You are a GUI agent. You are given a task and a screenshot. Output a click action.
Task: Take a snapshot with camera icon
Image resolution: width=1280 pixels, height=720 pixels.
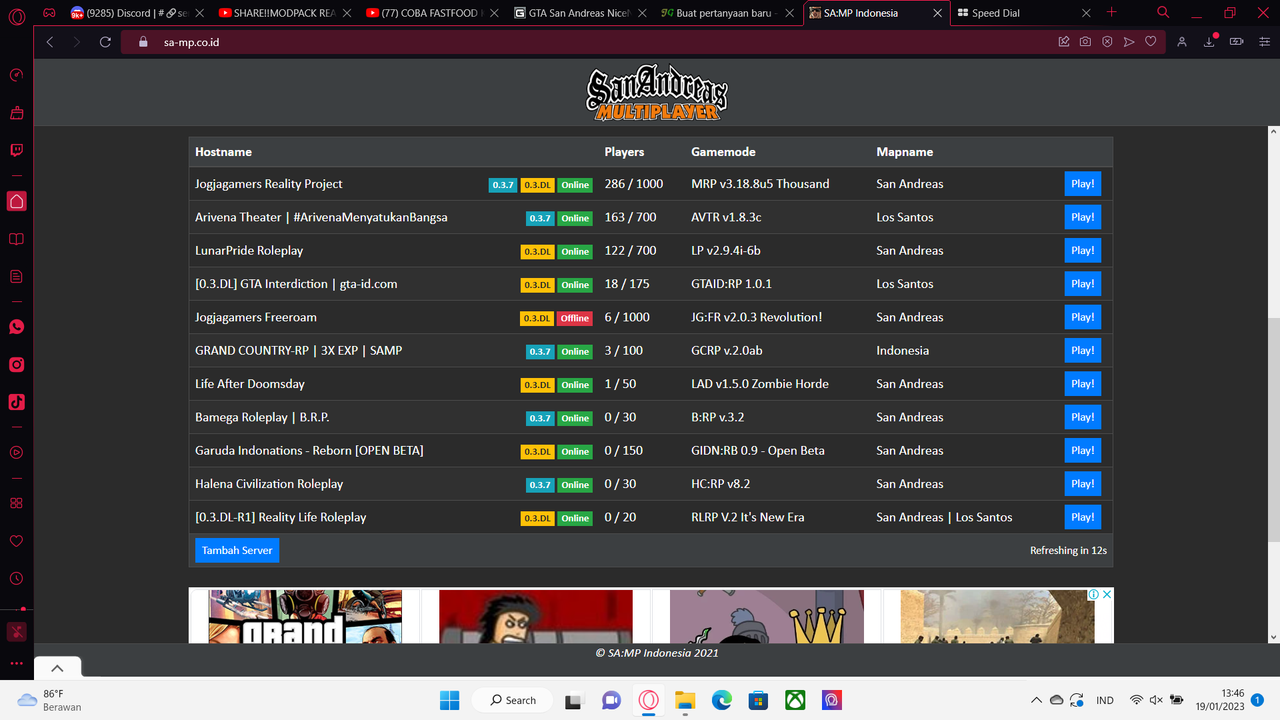[x=1085, y=42]
